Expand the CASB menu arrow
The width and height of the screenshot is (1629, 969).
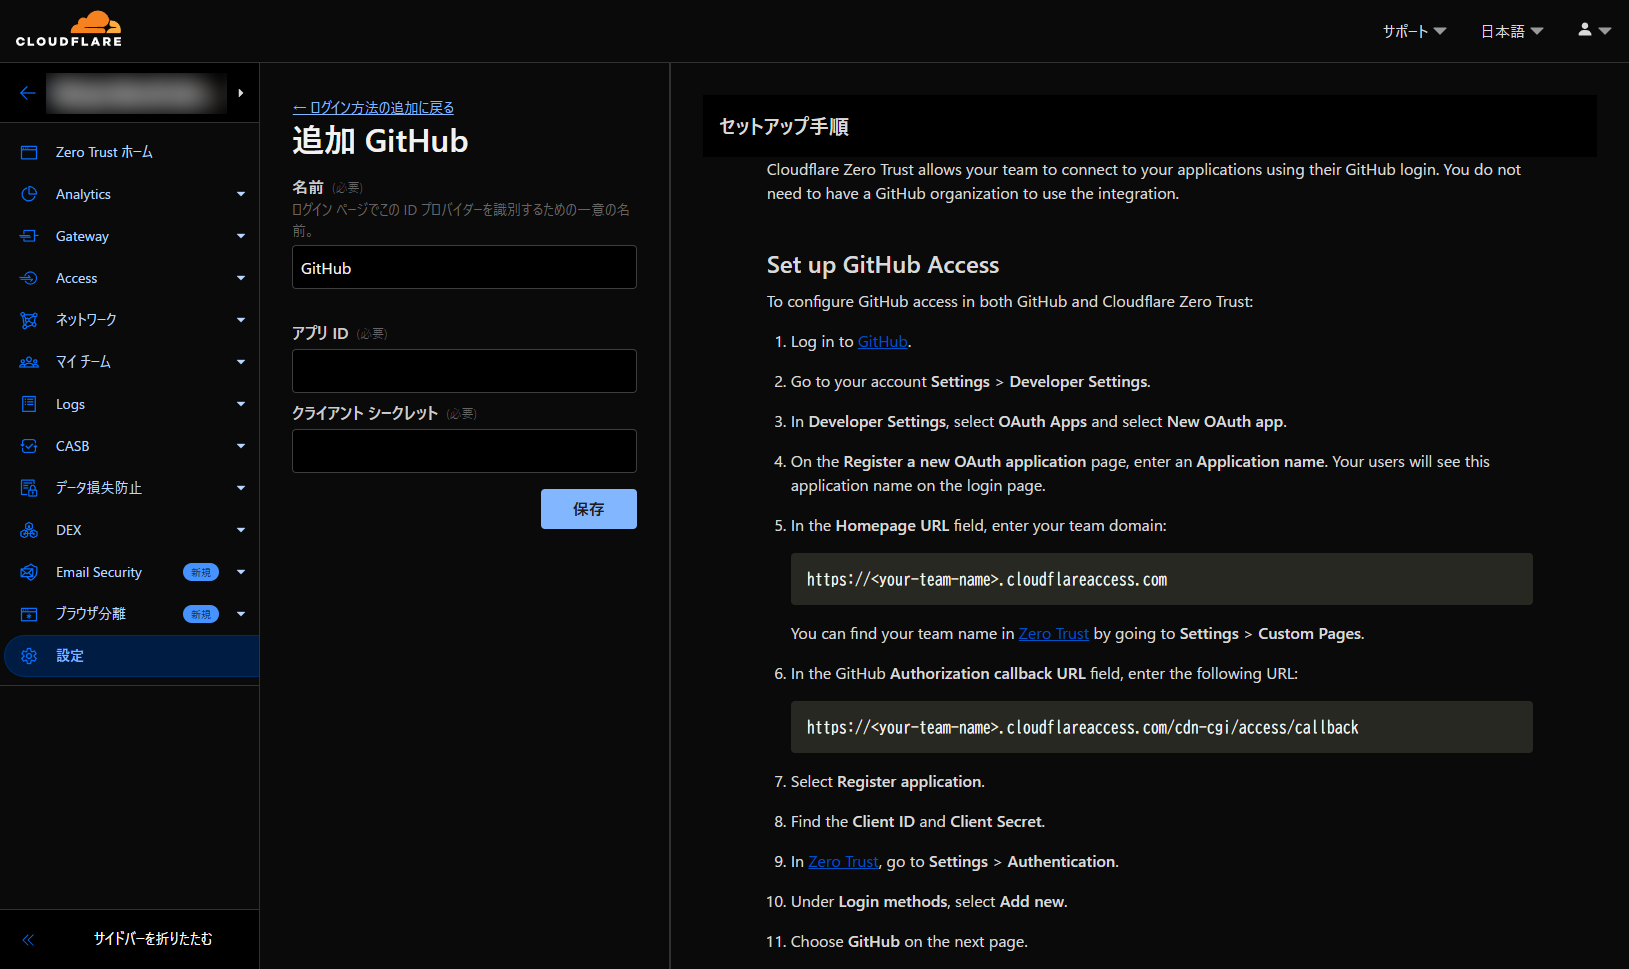[241, 446]
